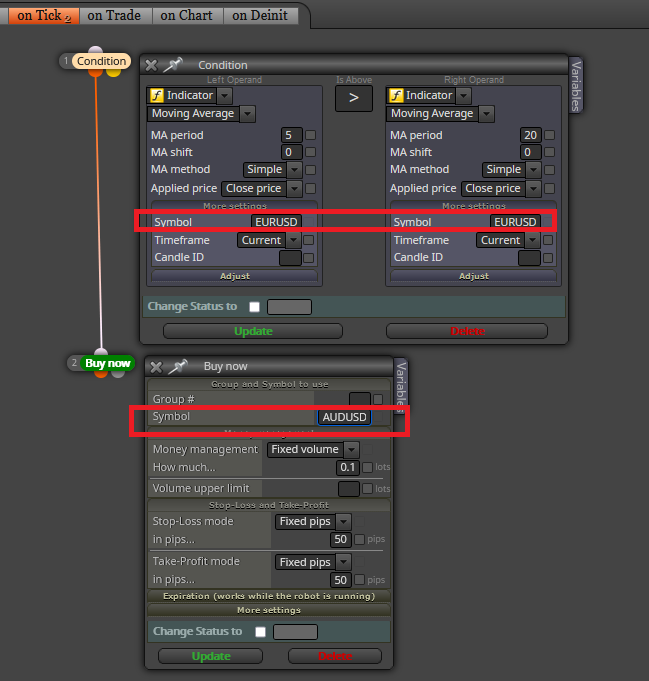Viewport: 649px width, 681px height.
Task: Toggle right operand Timeframe checkbox
Action: (x=548, y=240)
